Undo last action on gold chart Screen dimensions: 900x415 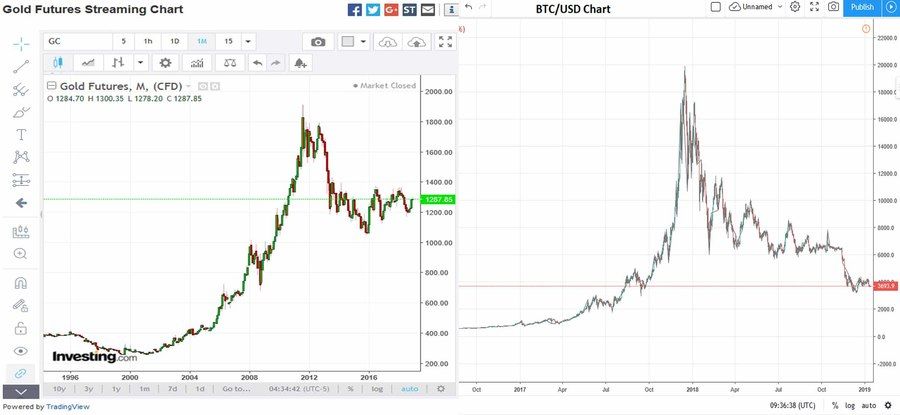[258, 63]
